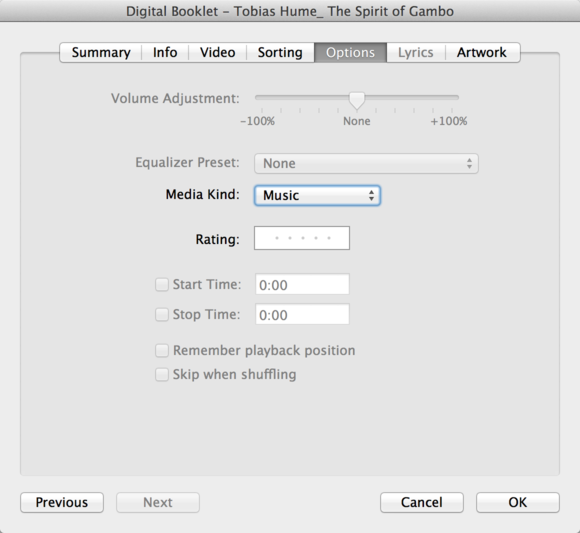Switch to the Summary tab

coord(101,53)
